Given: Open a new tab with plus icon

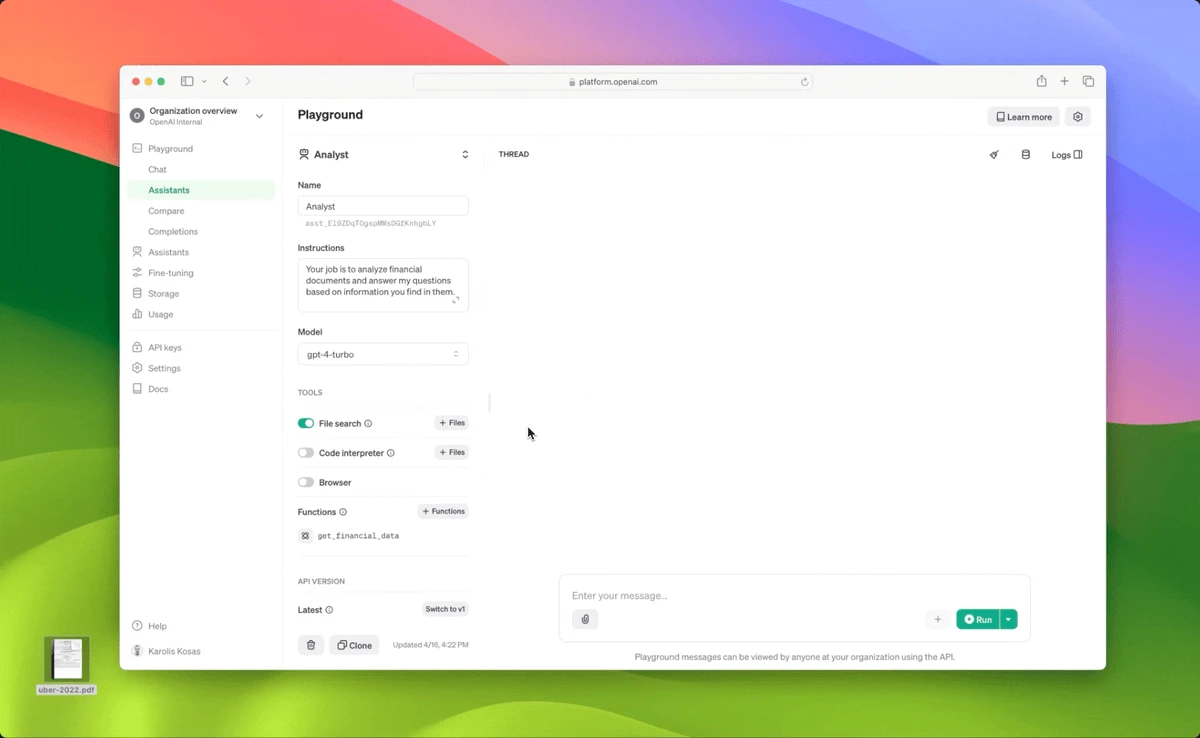Looking at the screenshot, I should pos(1065,81).
